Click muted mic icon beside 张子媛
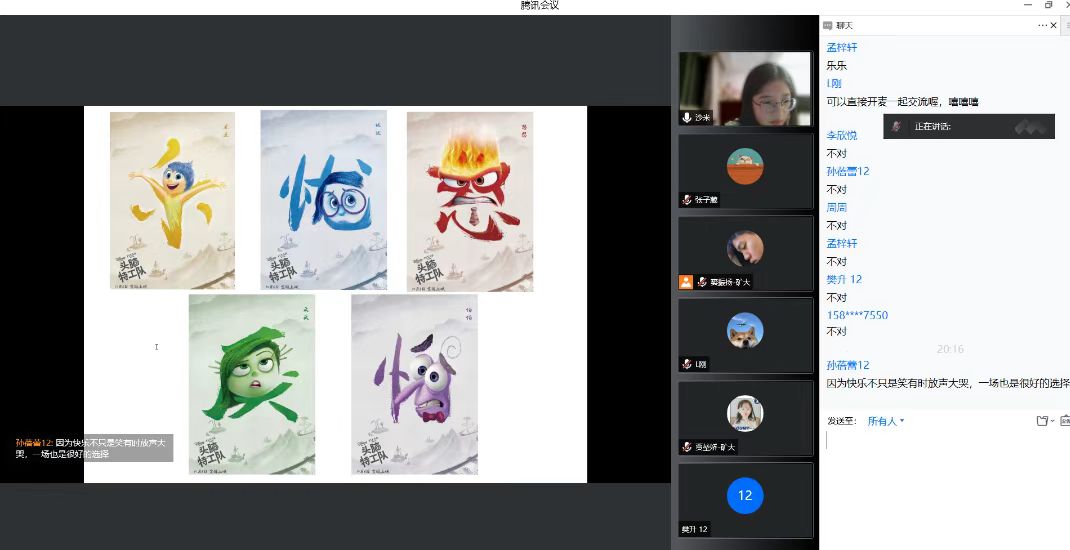Viewport: 1070px width, 550px height. 687,200
